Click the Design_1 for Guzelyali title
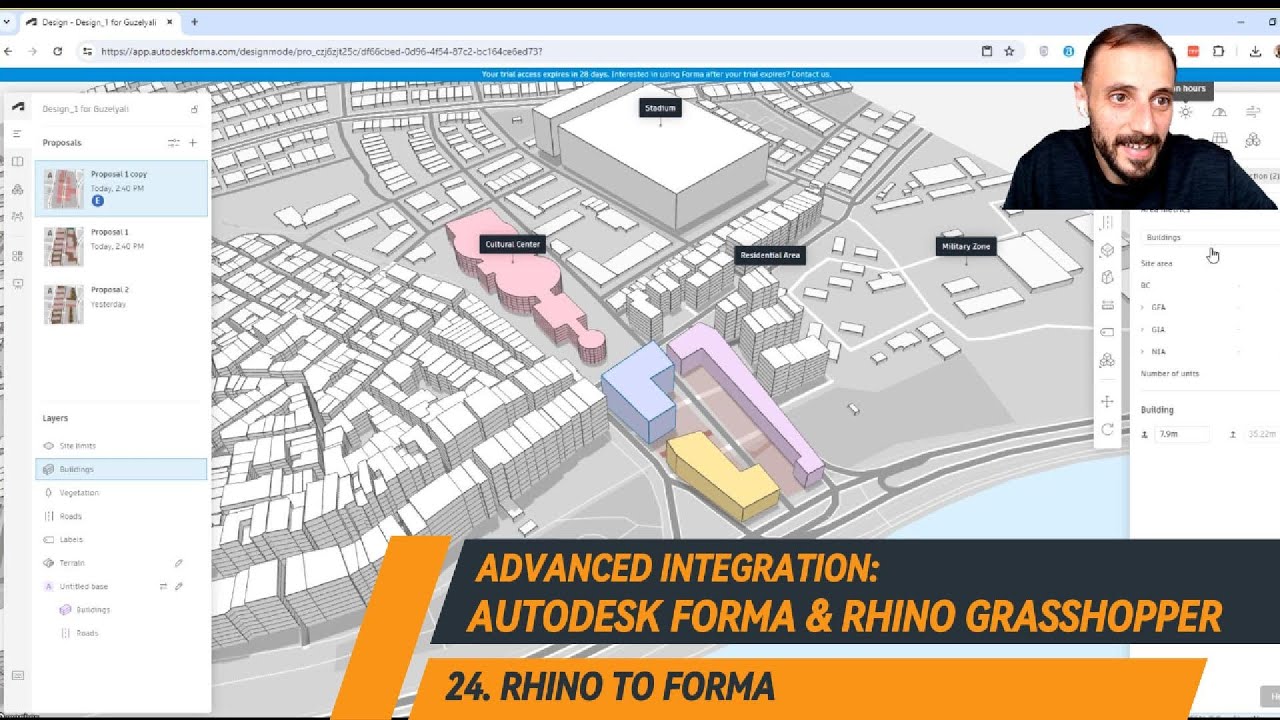The width and height of the screenshot is (1280, 720). [x=86, y=109]
